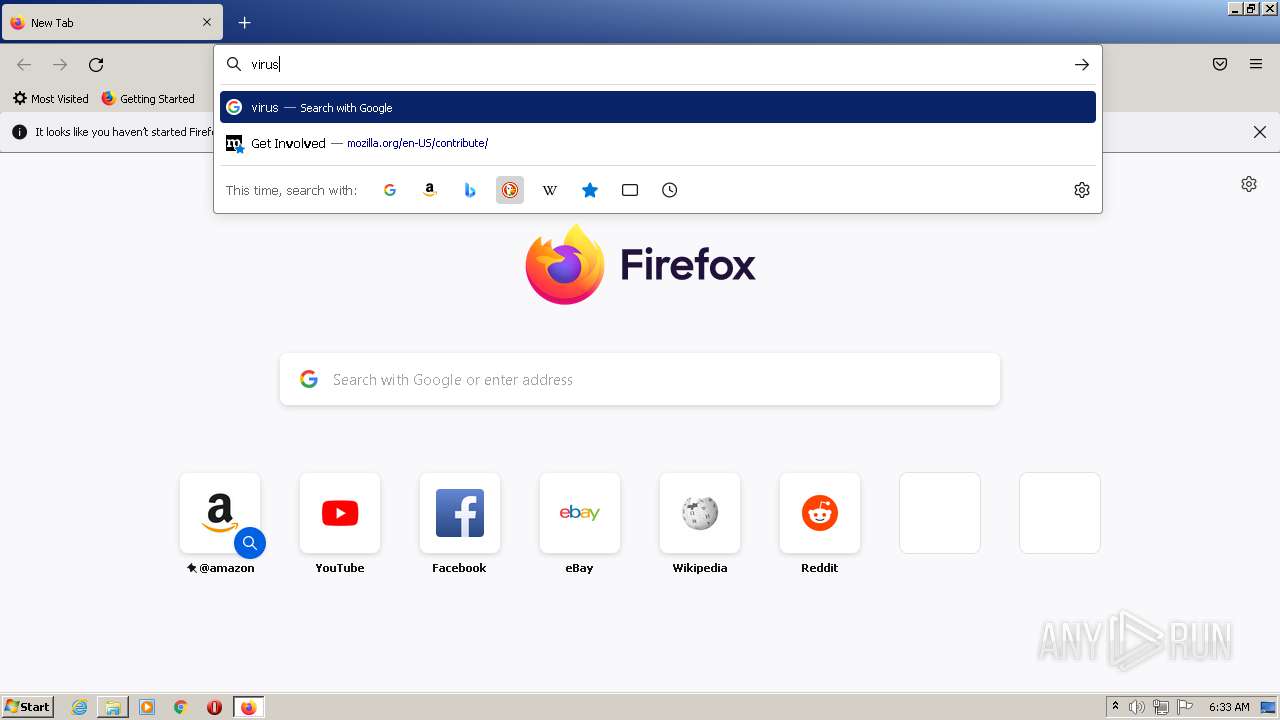Search this time with DuckDuckGo

coord(510,190)
